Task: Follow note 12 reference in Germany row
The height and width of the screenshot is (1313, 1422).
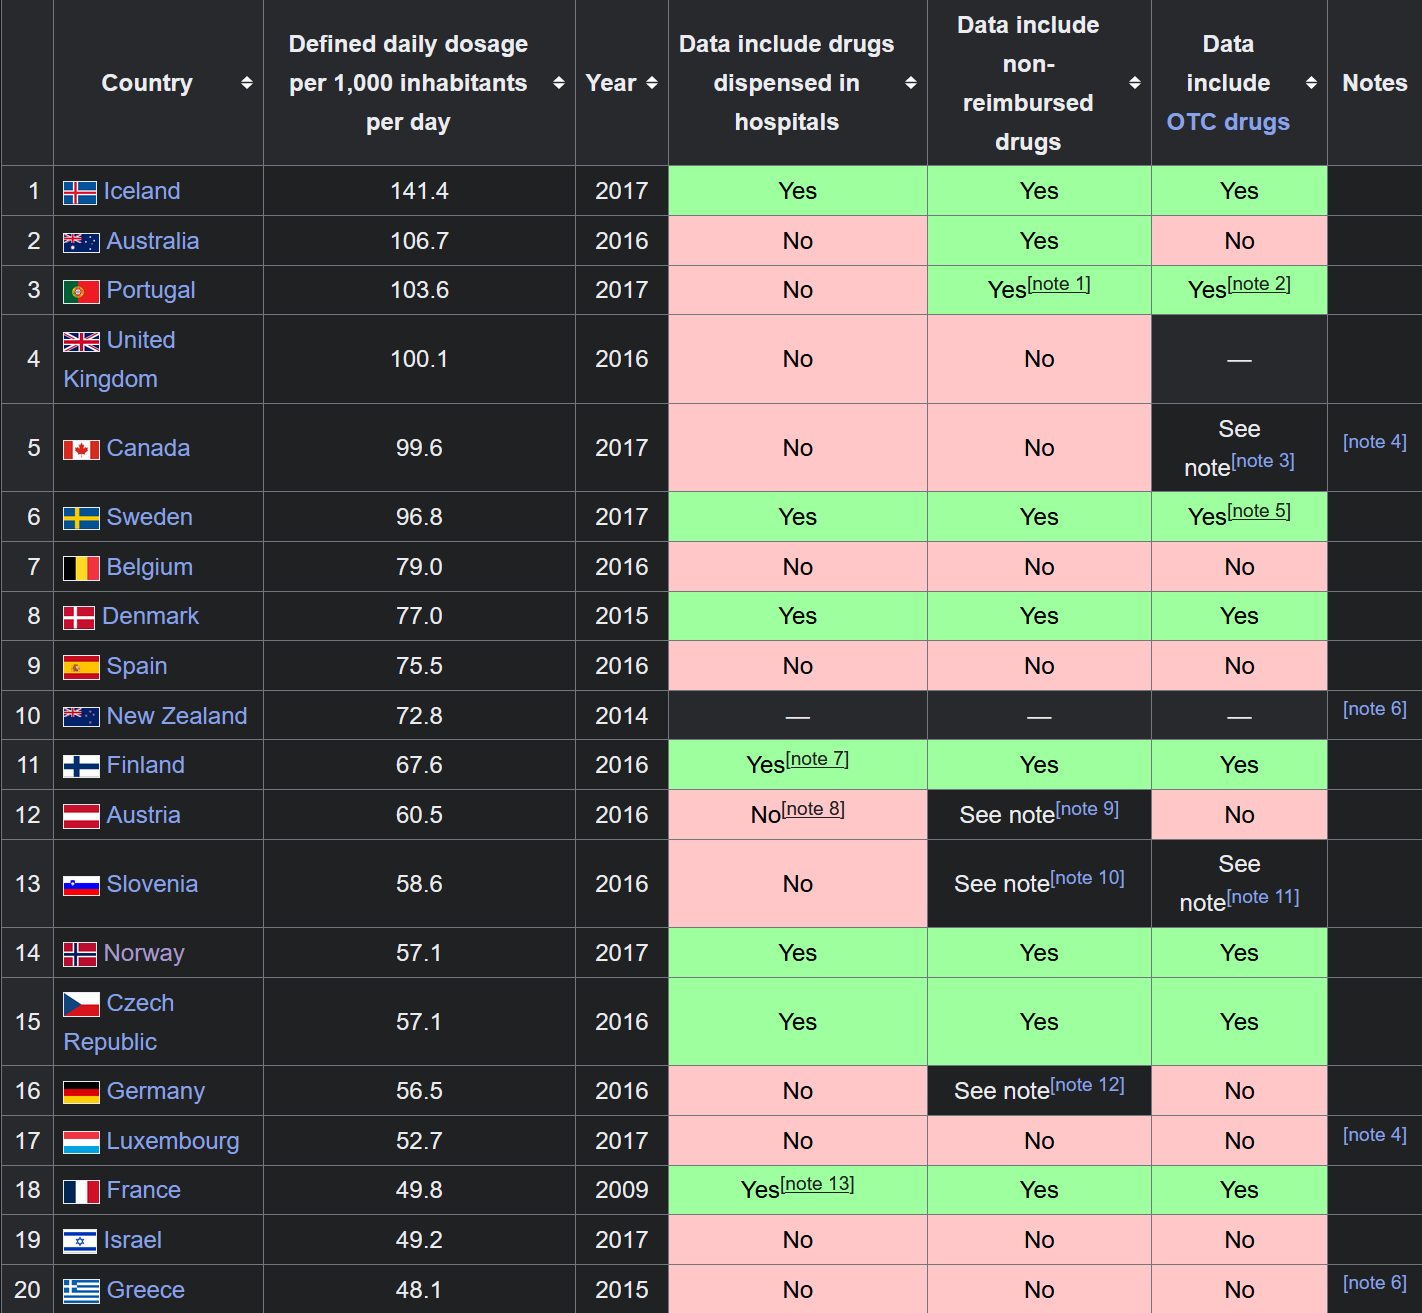Action: click(x=1088, y=1085)
